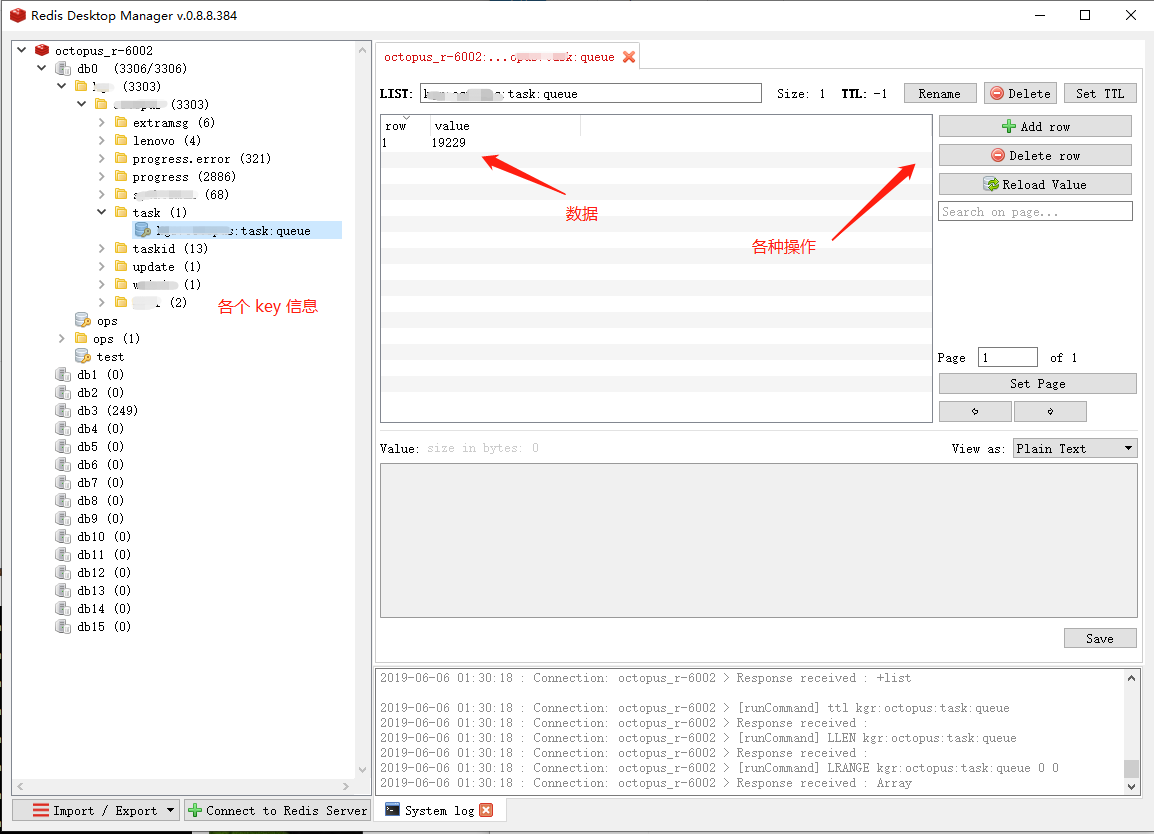Image resolution: width=1154 pixels, height=834 pixels.
Task: Click the key tree vertical scrollbar
Action: [x=362, y=410]
